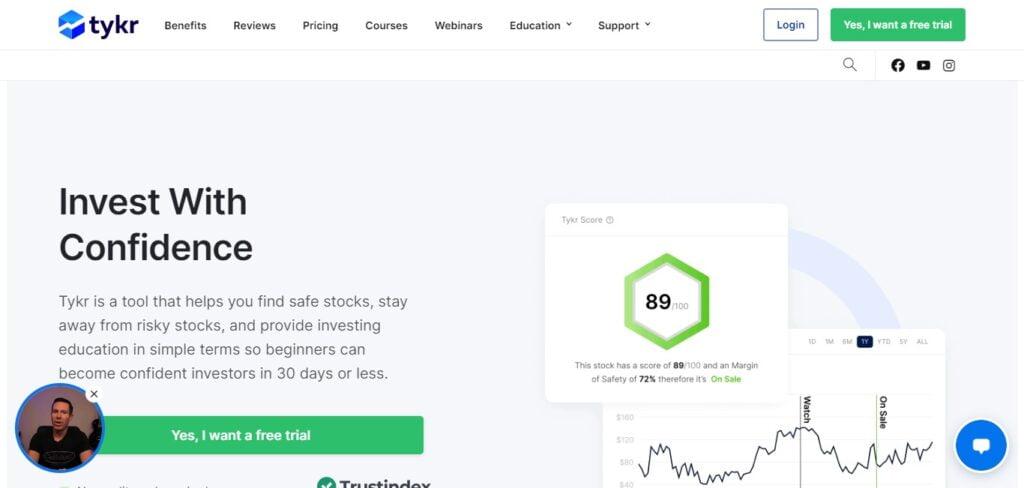This screenshot has width=1024, height=488.
Task: Click the $120 axis label
Action: 625,440
